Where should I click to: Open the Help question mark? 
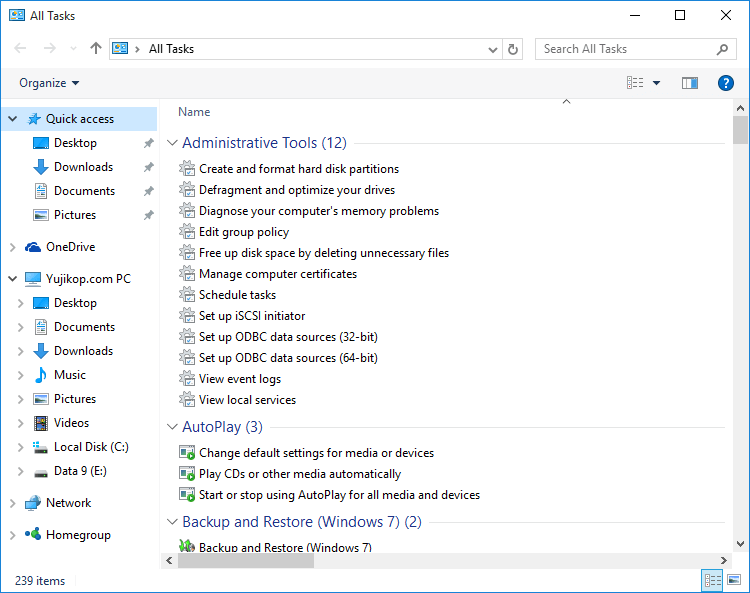coord(726,83)
